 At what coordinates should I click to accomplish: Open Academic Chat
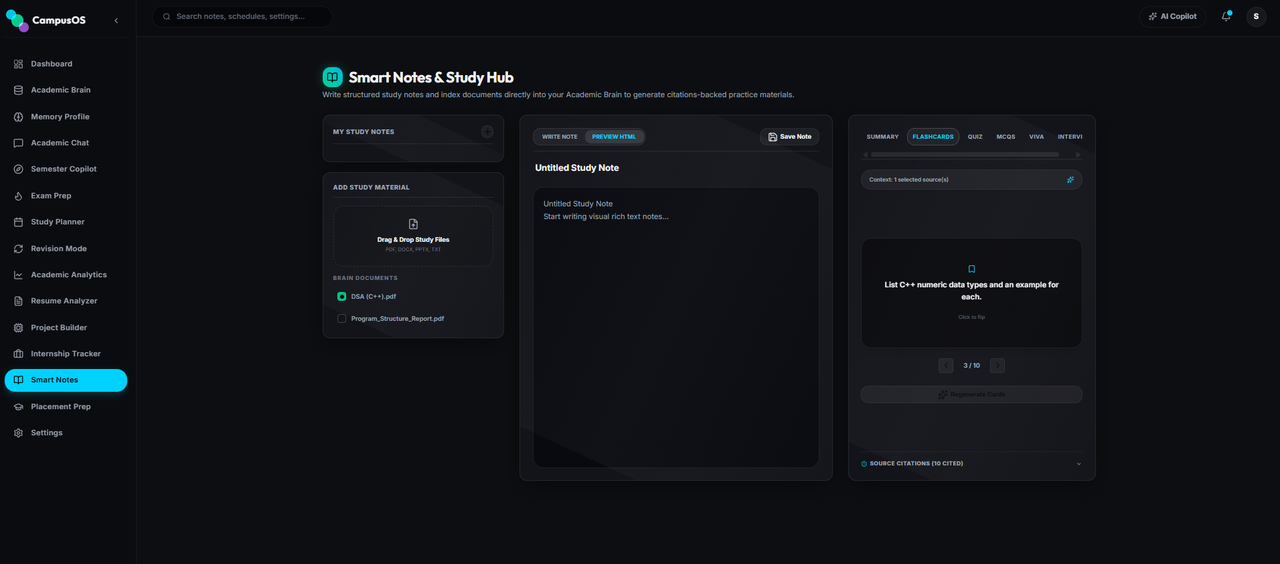(66, 143)
